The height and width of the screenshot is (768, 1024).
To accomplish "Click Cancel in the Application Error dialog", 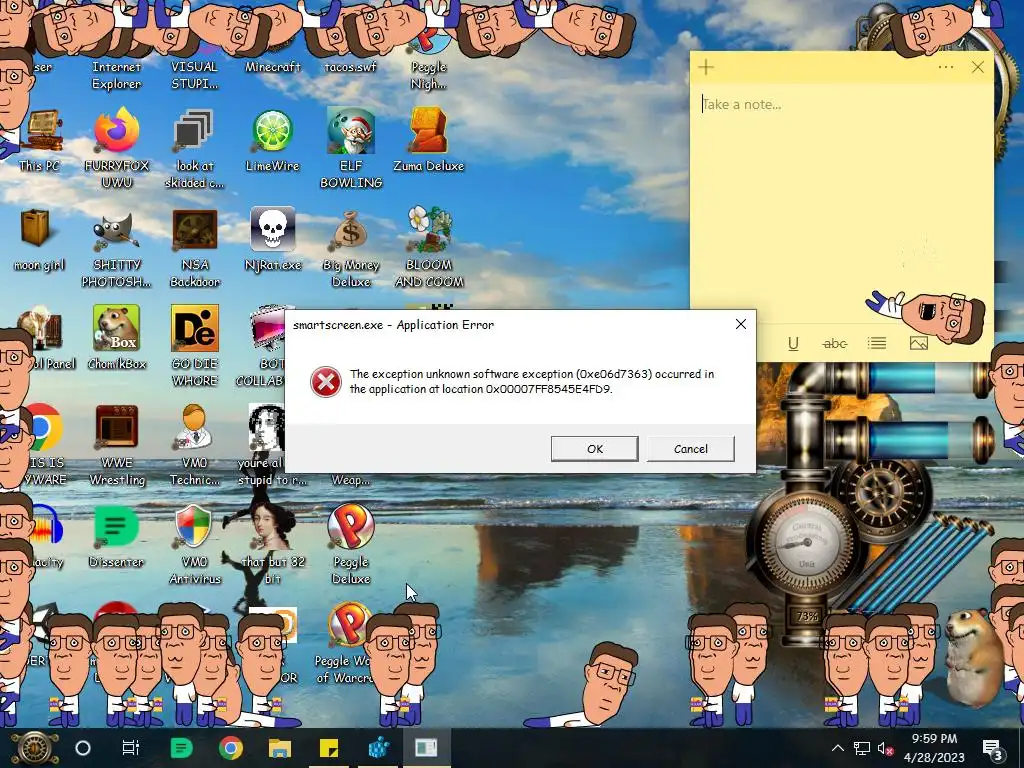I will [x=690, y=449].
